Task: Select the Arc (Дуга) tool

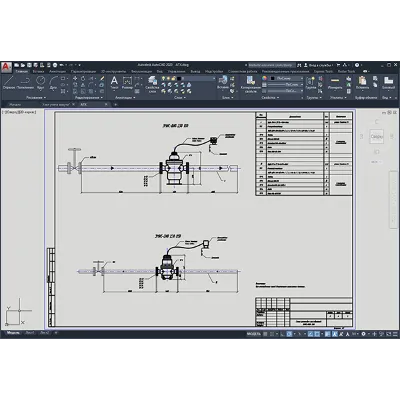Action: 53,83
